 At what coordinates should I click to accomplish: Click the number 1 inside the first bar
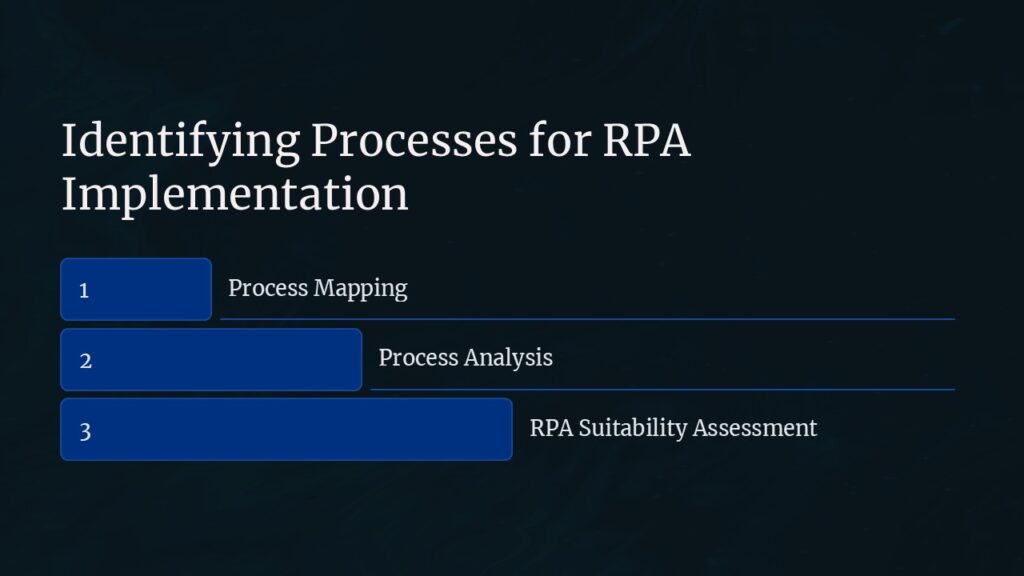[x=85, y=290]
